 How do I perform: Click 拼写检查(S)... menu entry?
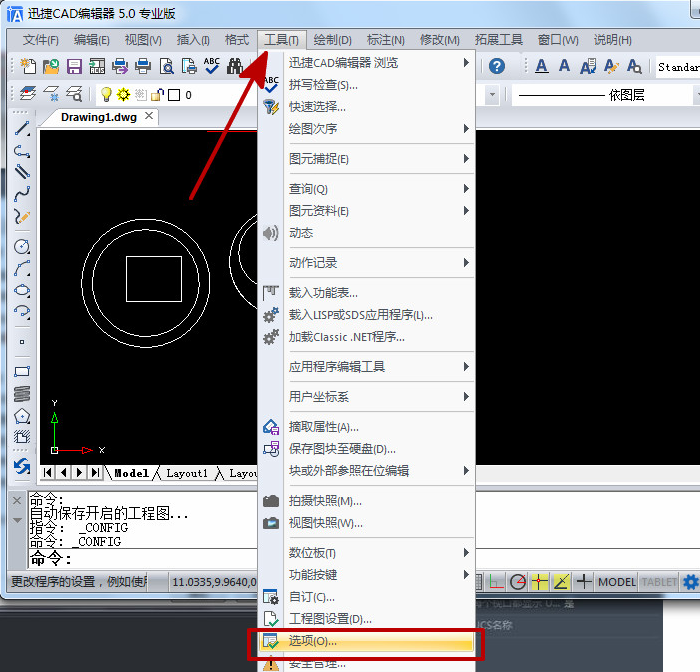pos(323,85)
